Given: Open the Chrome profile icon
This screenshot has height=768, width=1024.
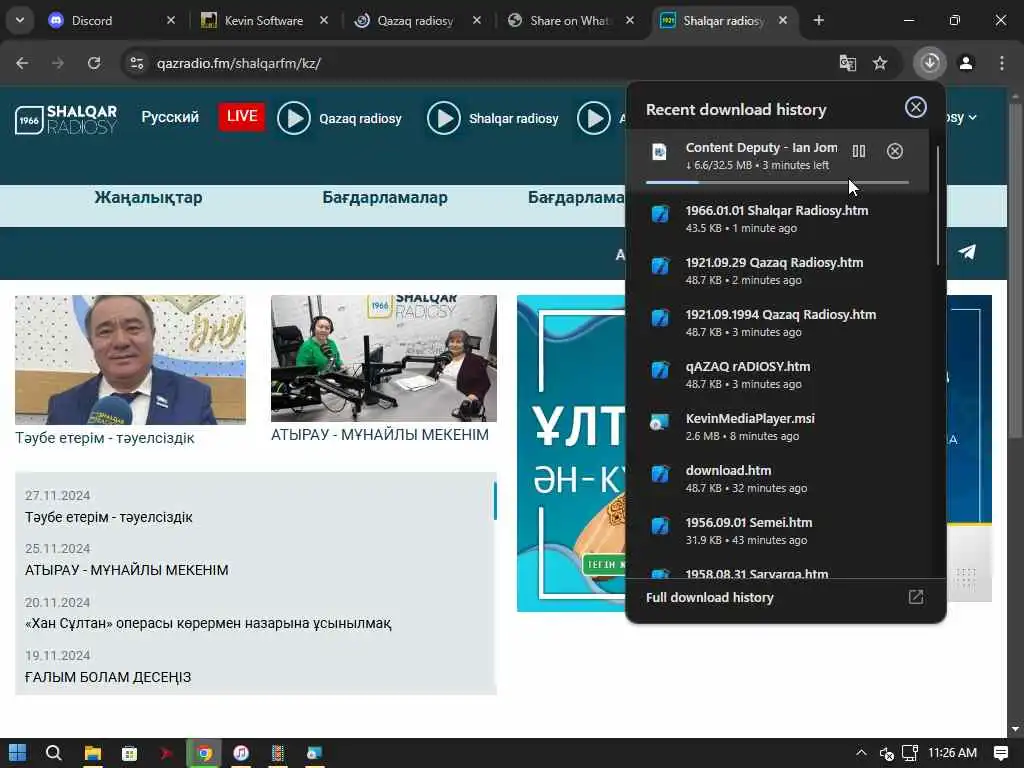Looking at the screenshot, I should [x=966, y=63].
